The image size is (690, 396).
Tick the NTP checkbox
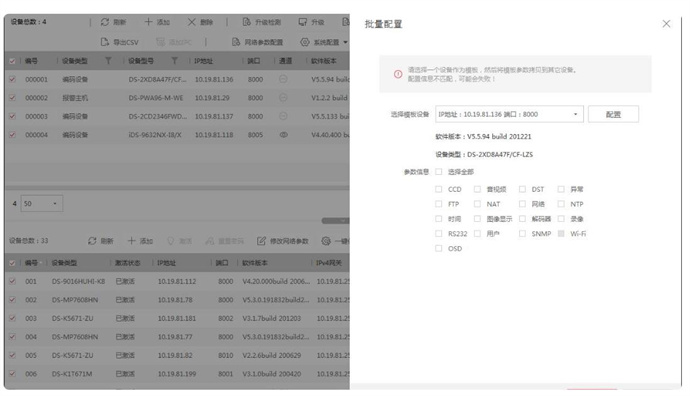(561, 204)
